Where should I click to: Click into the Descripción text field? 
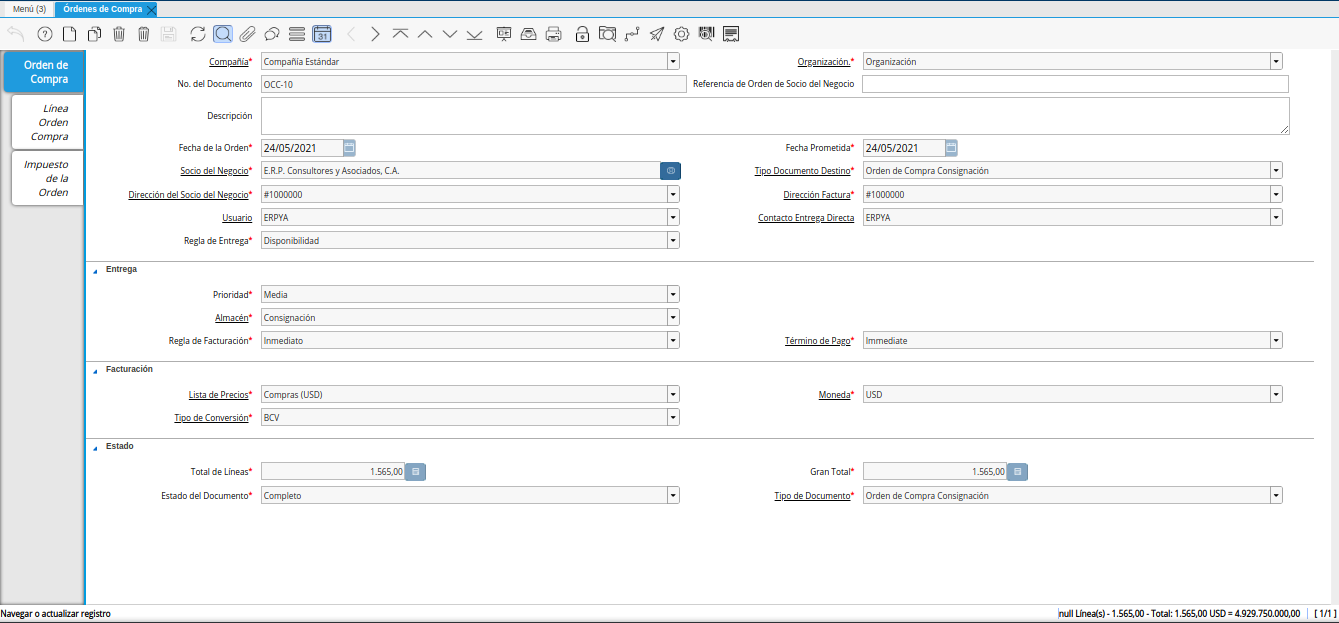774,116
